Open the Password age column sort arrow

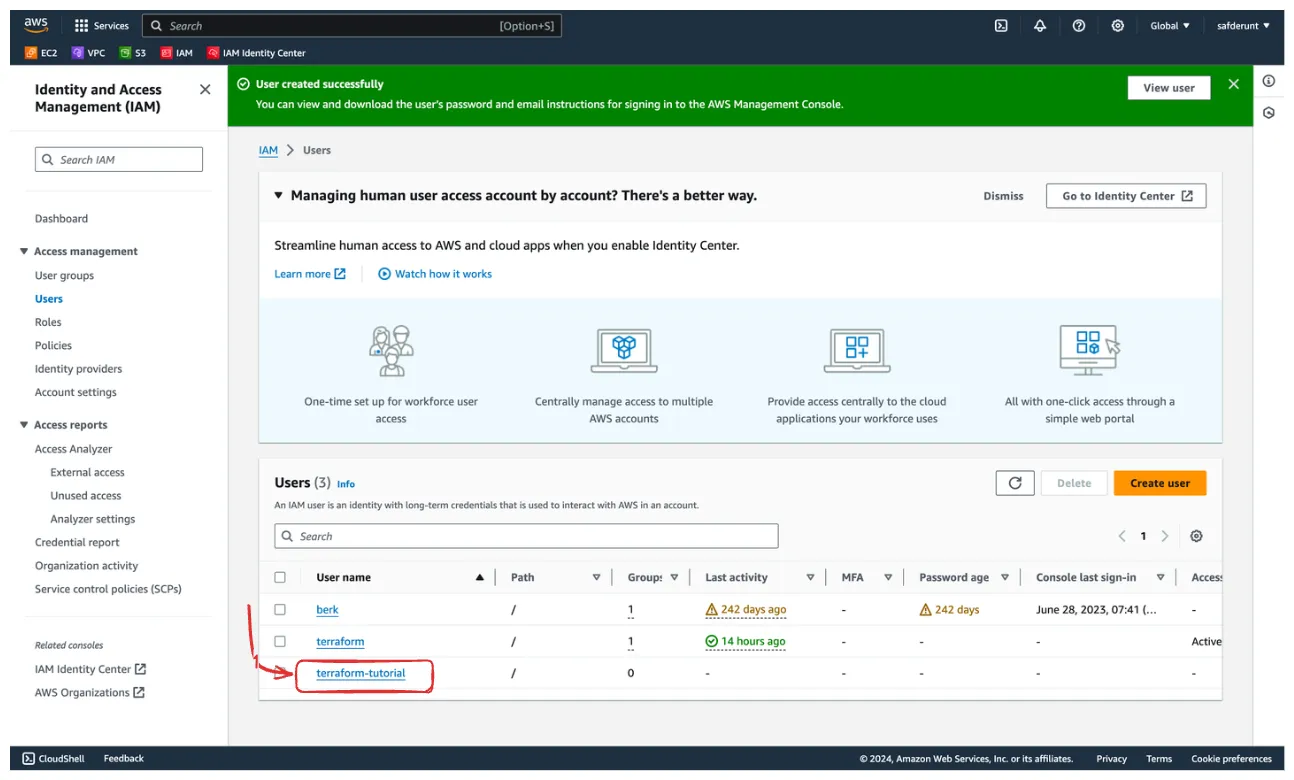(1005, 577)
